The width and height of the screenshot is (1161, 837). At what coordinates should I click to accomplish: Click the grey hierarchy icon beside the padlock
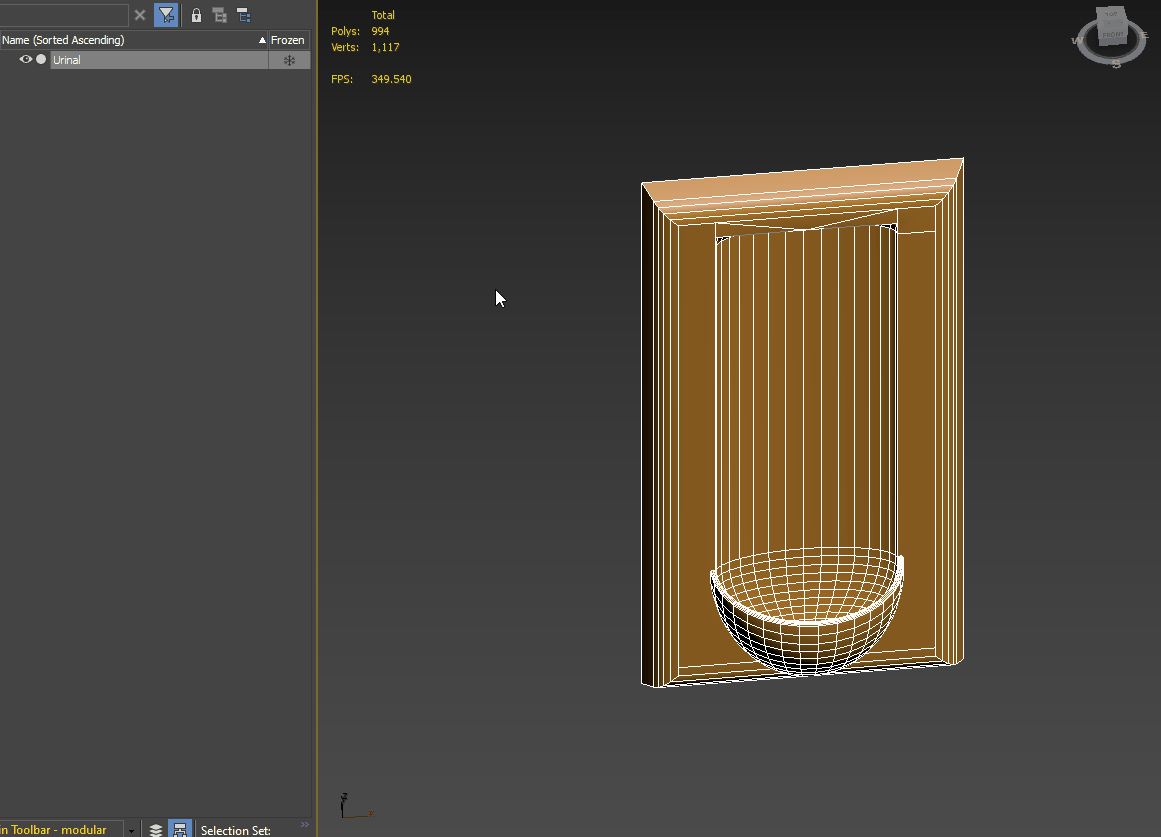tap(220, 15)
